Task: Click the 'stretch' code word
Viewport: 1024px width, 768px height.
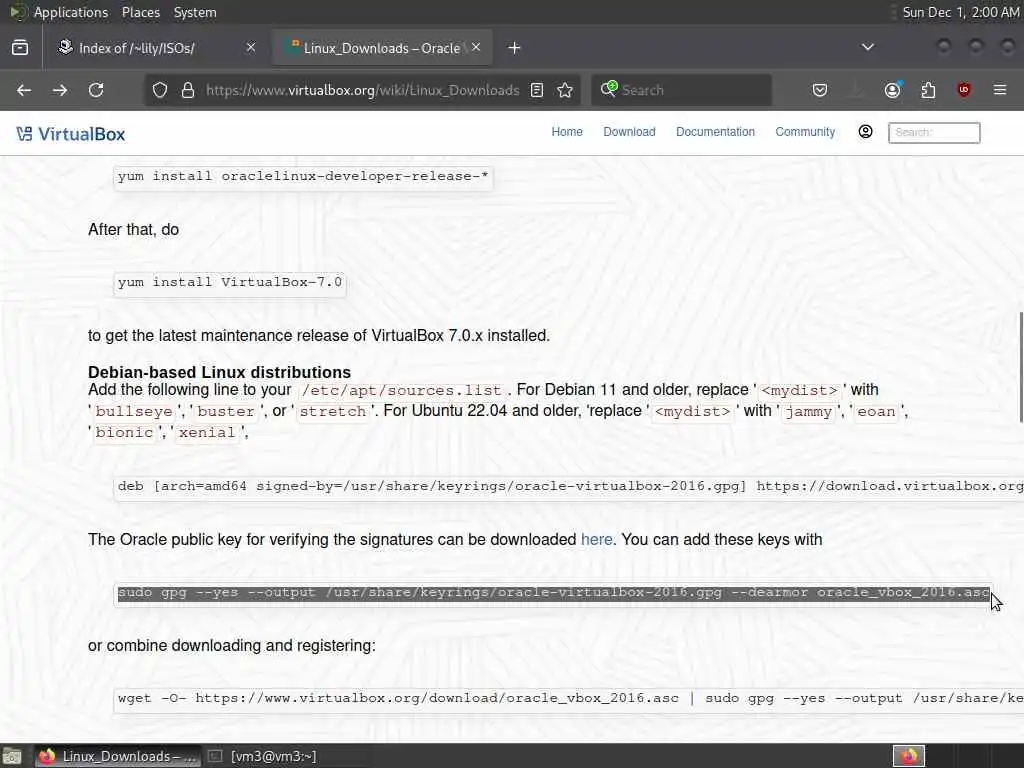Action: [332, 411]
